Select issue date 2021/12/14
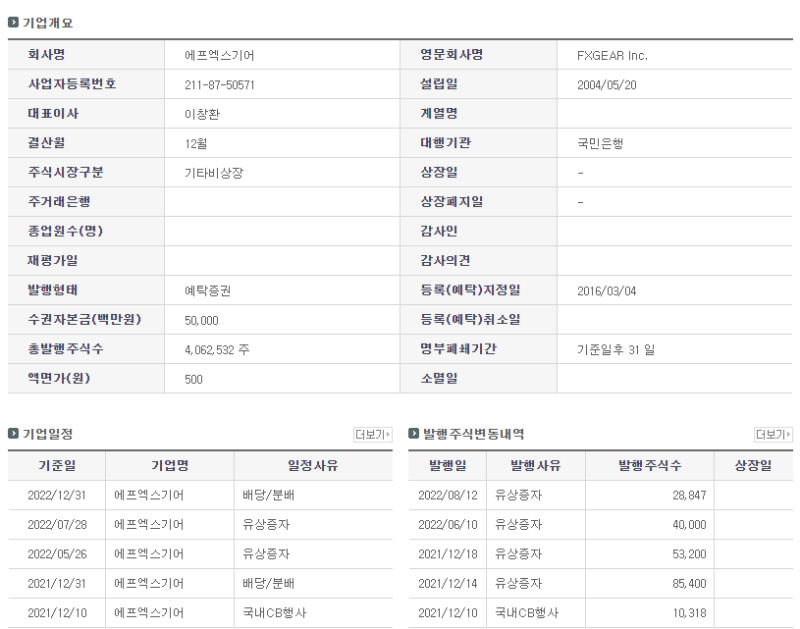The height and width of the screenshot is (629, 800). click(448, 584)
